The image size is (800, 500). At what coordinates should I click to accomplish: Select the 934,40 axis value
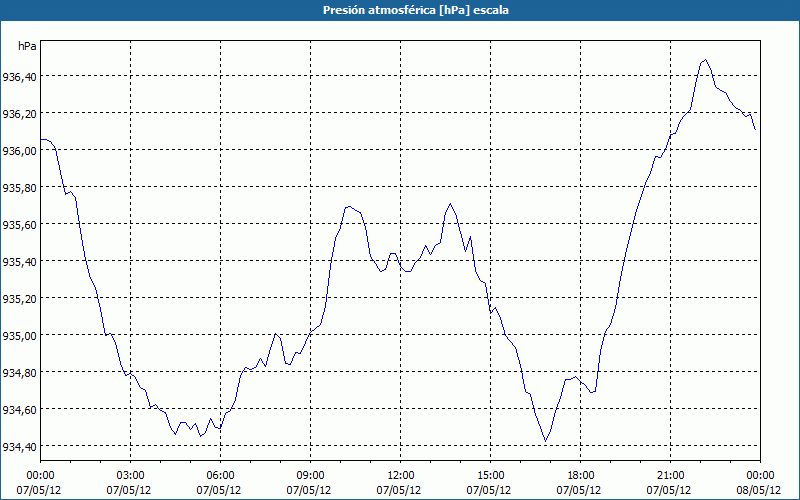19,447
